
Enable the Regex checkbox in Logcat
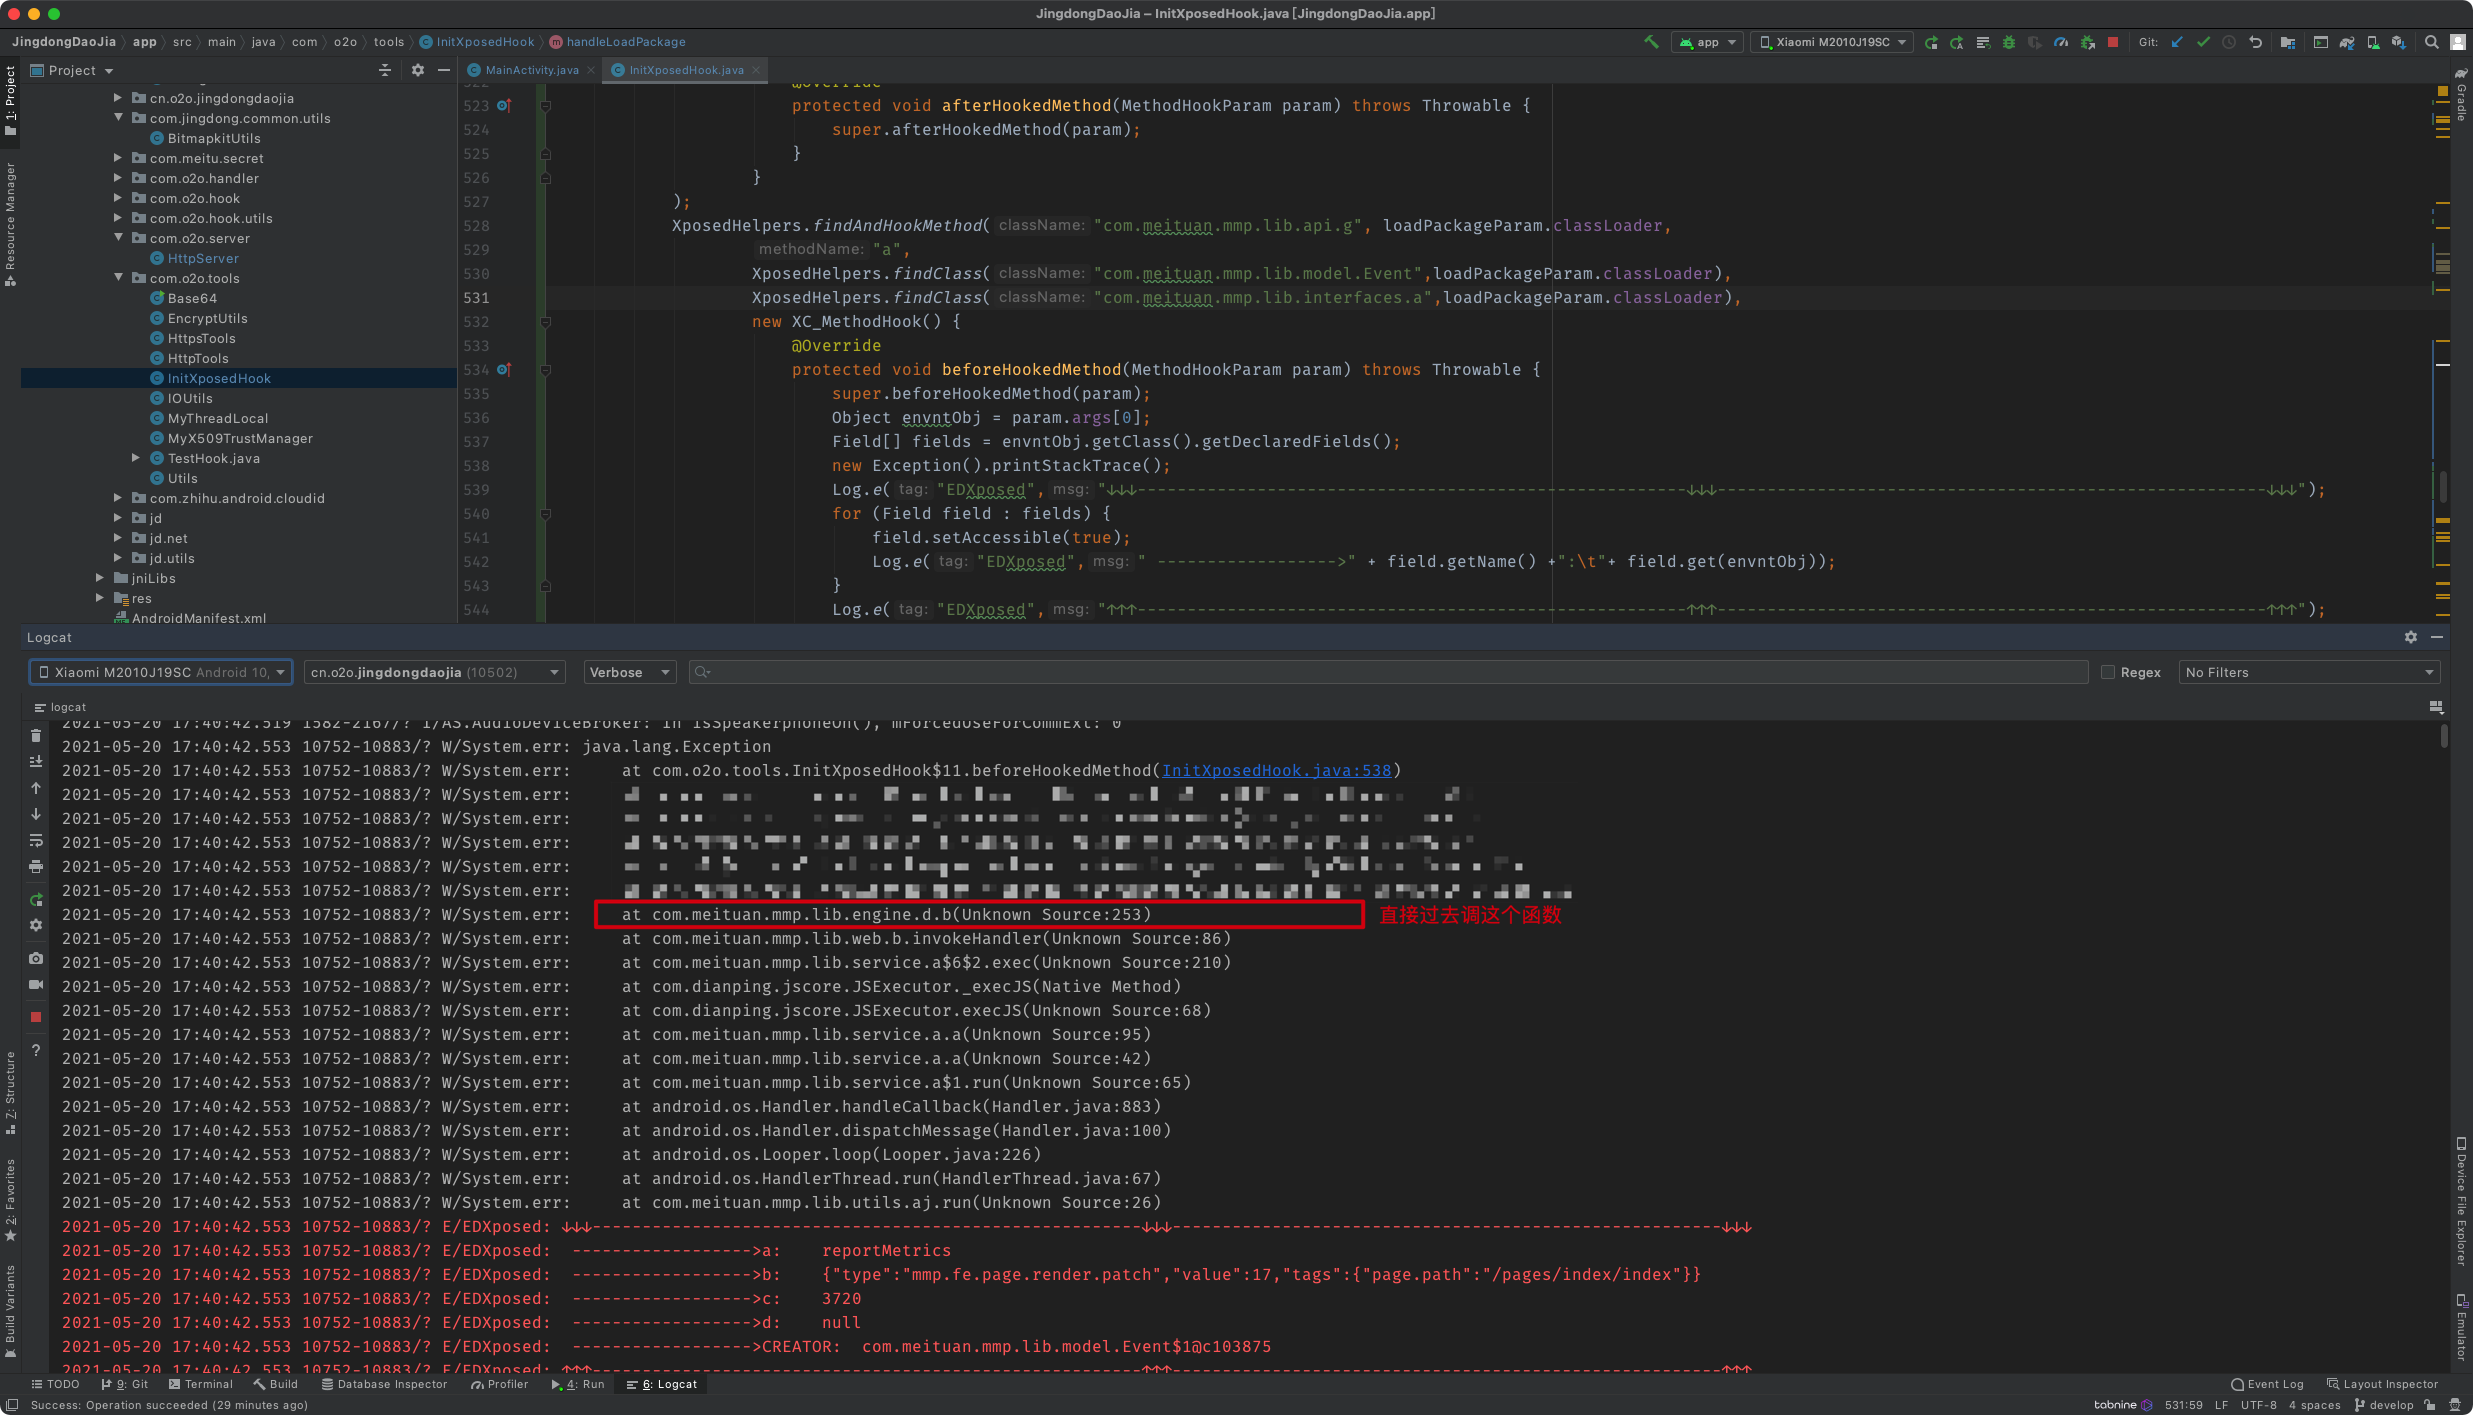pos(2108,672)
